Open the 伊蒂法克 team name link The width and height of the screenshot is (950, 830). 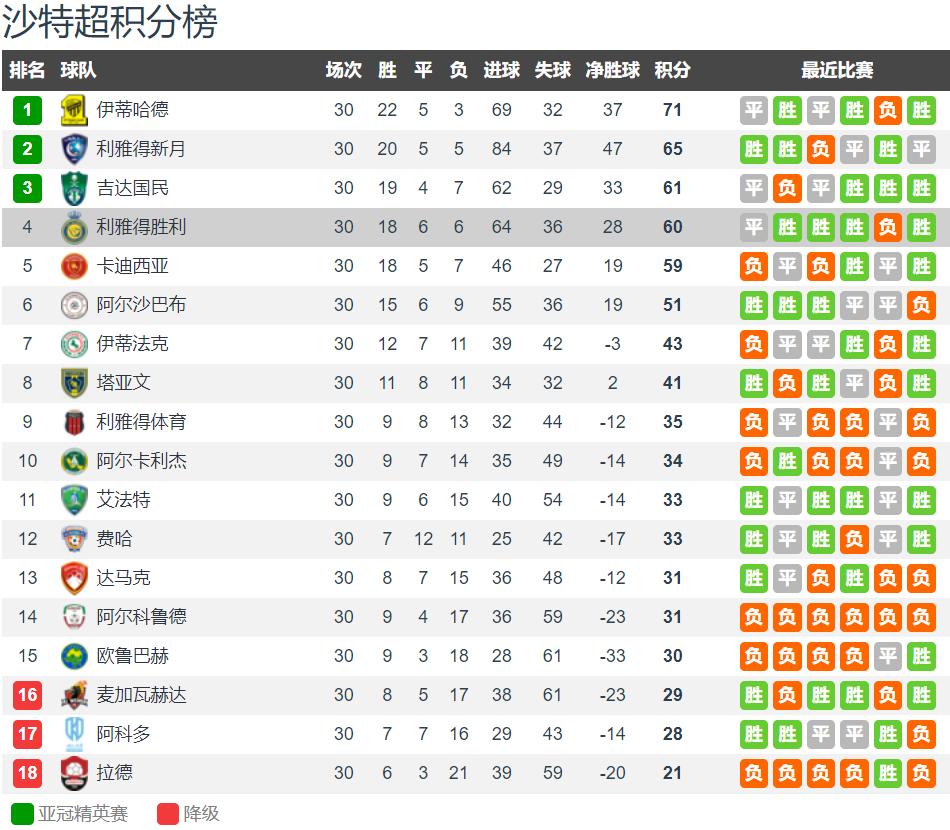132,344
